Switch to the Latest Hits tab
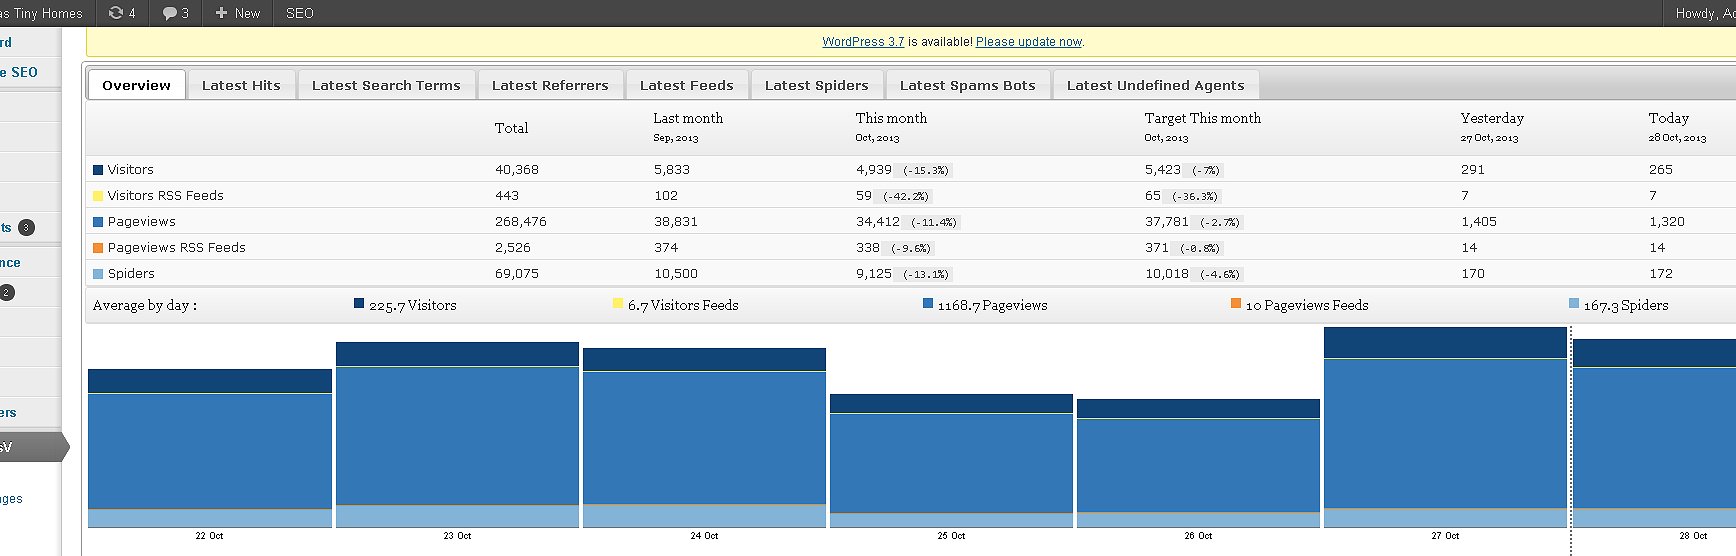Viewport: 1736px width, 556px height. 241,85
